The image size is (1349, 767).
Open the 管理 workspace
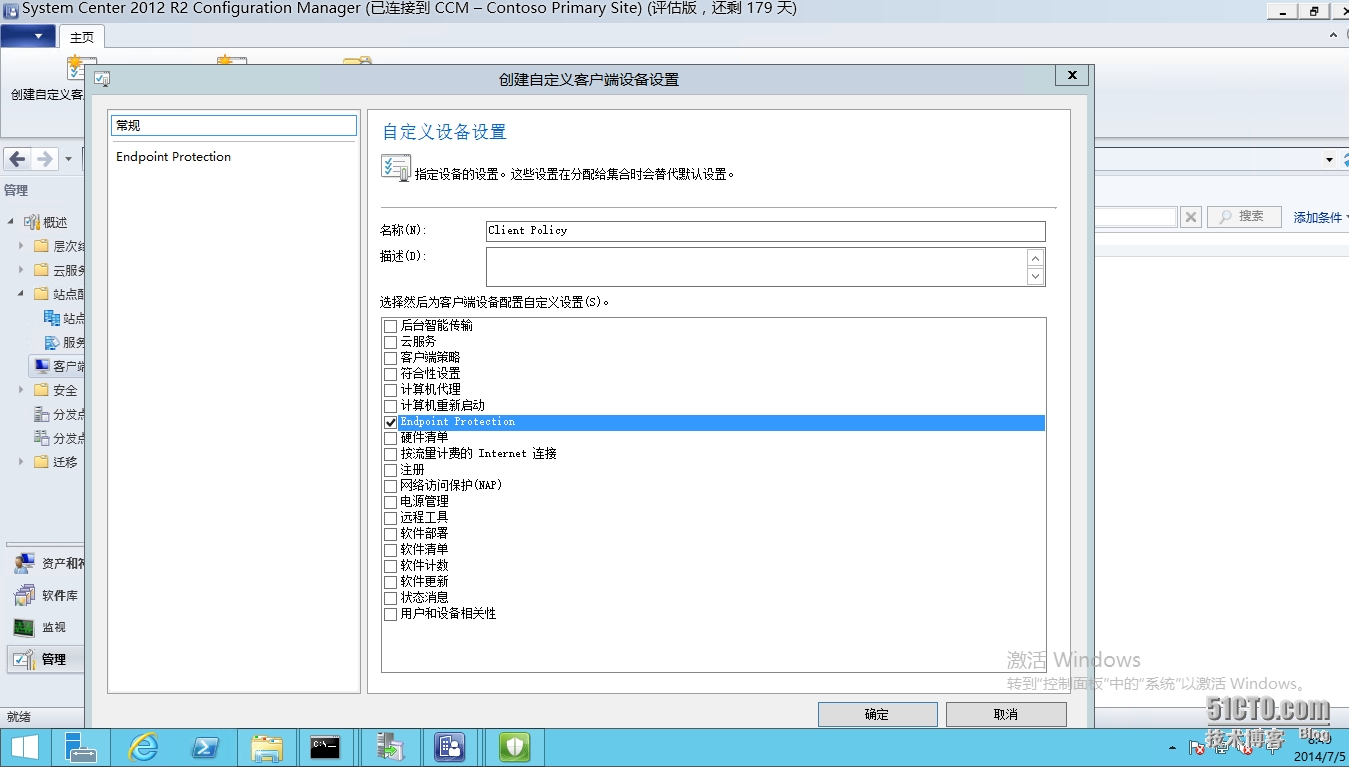point(47,659)
